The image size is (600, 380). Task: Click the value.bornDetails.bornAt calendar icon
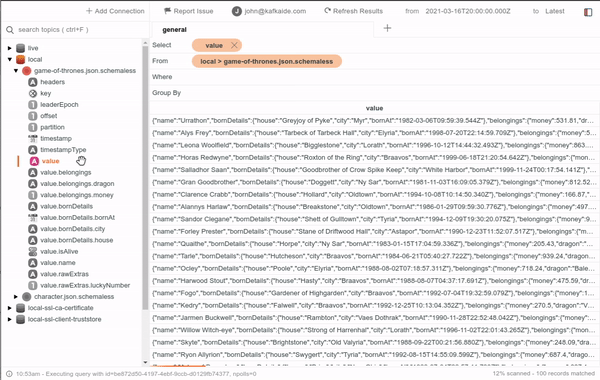[x=33, y=217]
